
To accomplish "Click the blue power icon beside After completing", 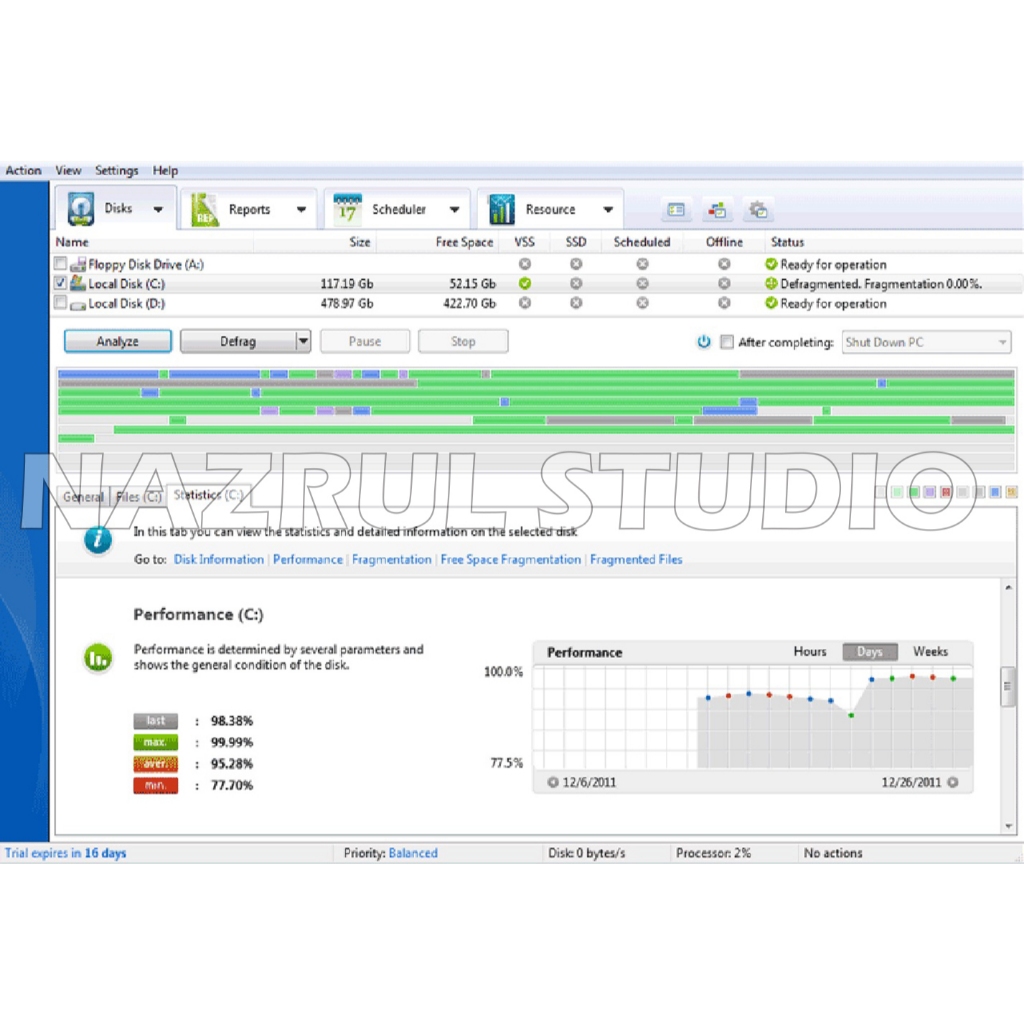I will click(x=704, y=342).
